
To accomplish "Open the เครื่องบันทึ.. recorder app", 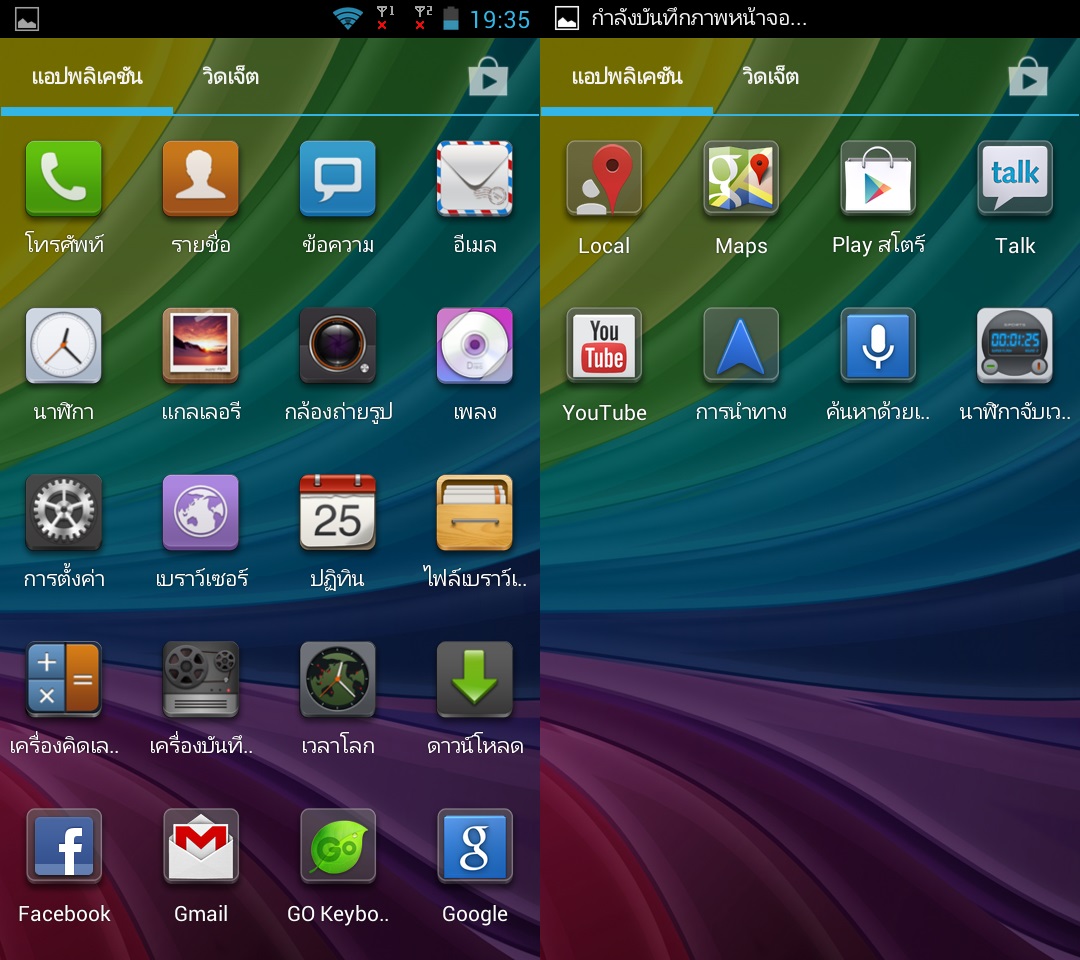I will coord(200,679).
